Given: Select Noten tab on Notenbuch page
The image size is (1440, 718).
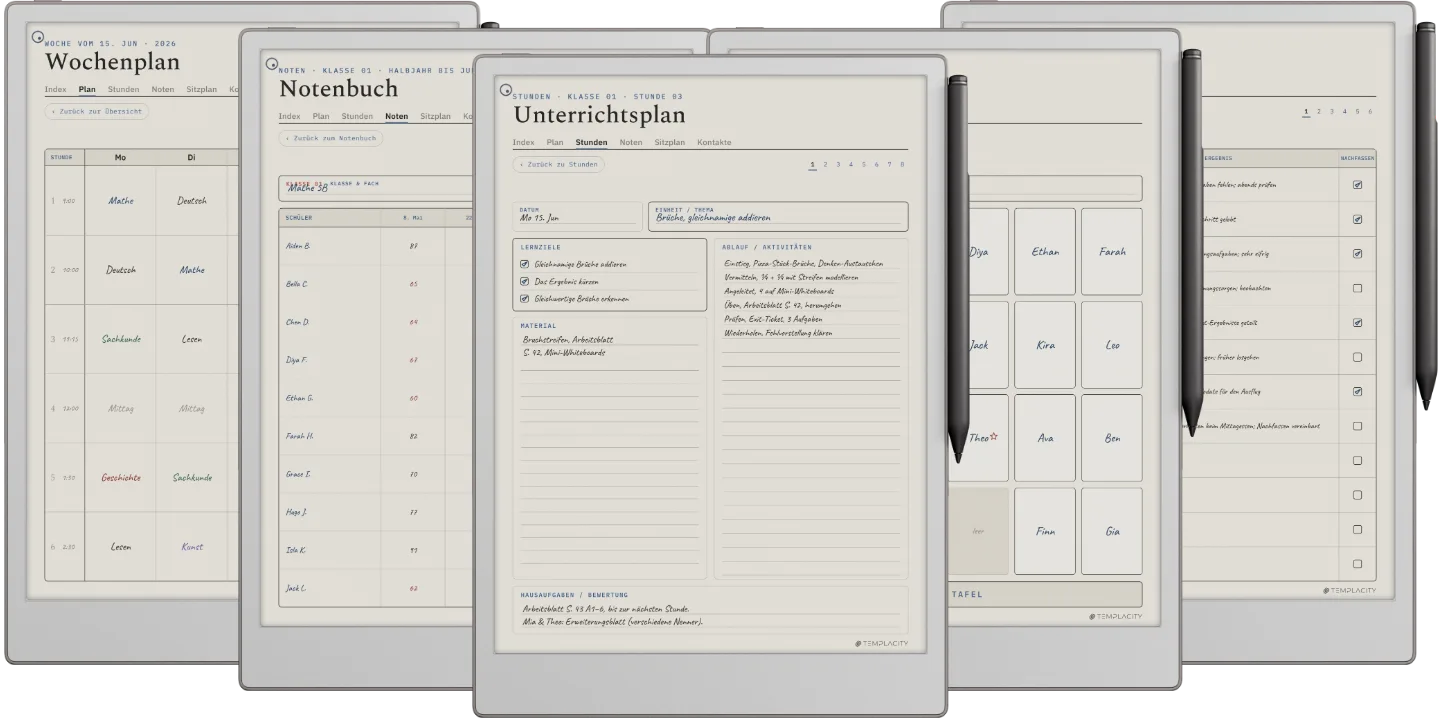Looking at the screenshot, I should 397,116.
